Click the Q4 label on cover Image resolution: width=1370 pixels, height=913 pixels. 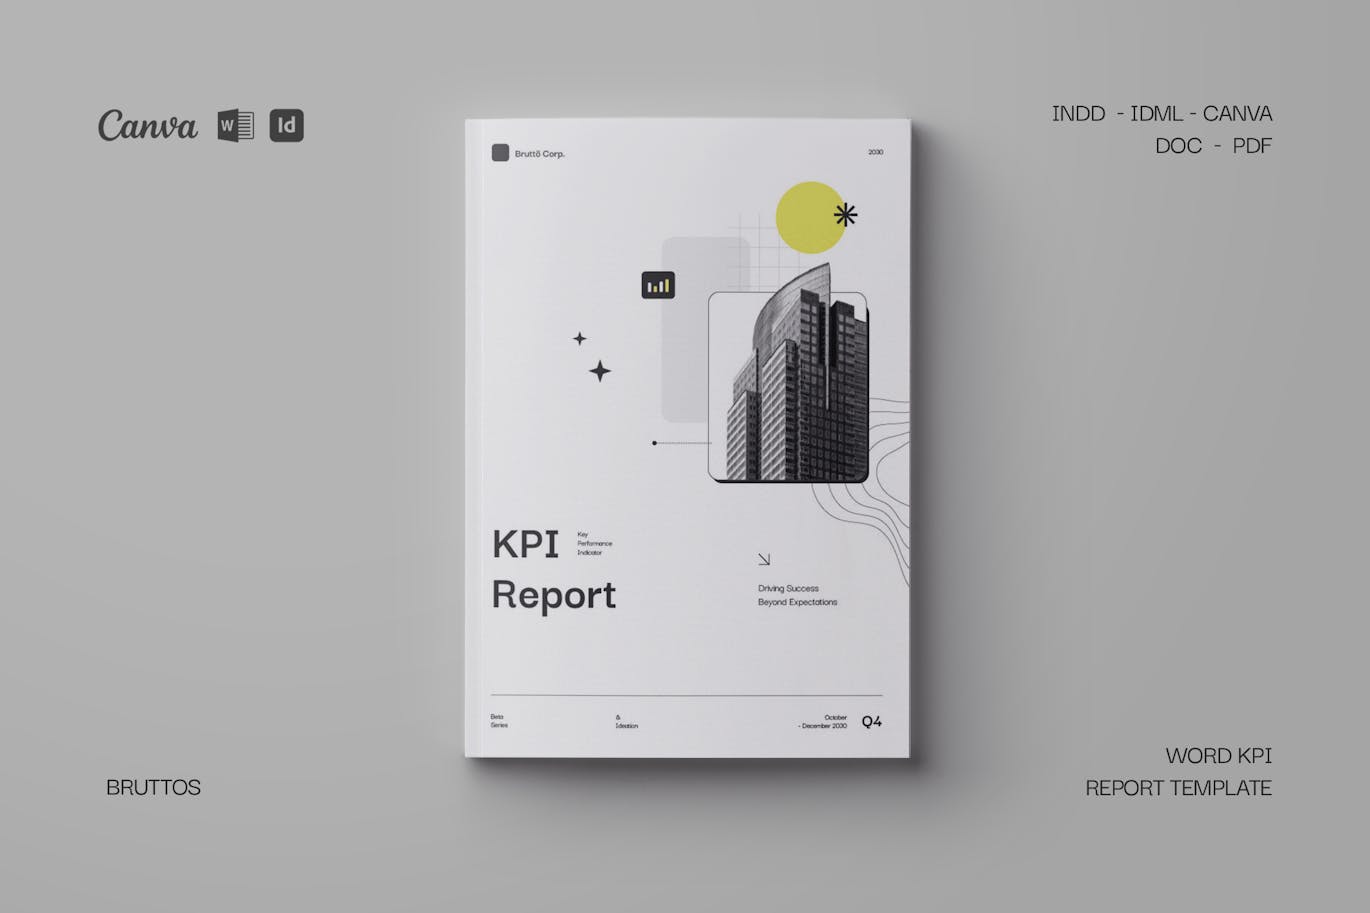(872, 721)
